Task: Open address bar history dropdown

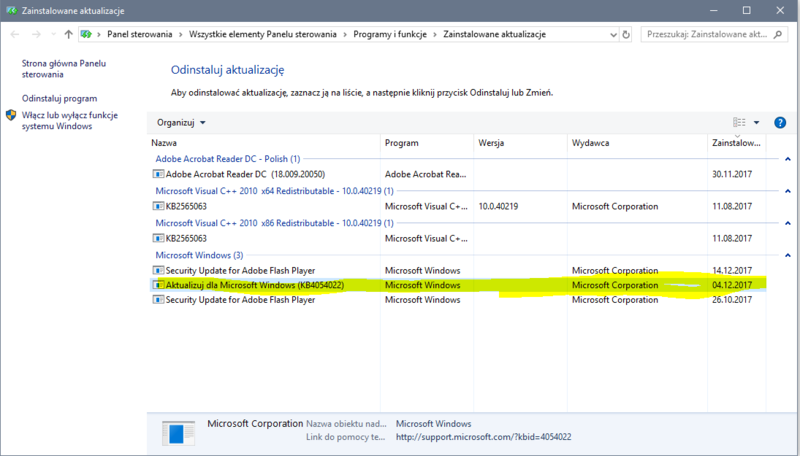Action: pos(613,35)
